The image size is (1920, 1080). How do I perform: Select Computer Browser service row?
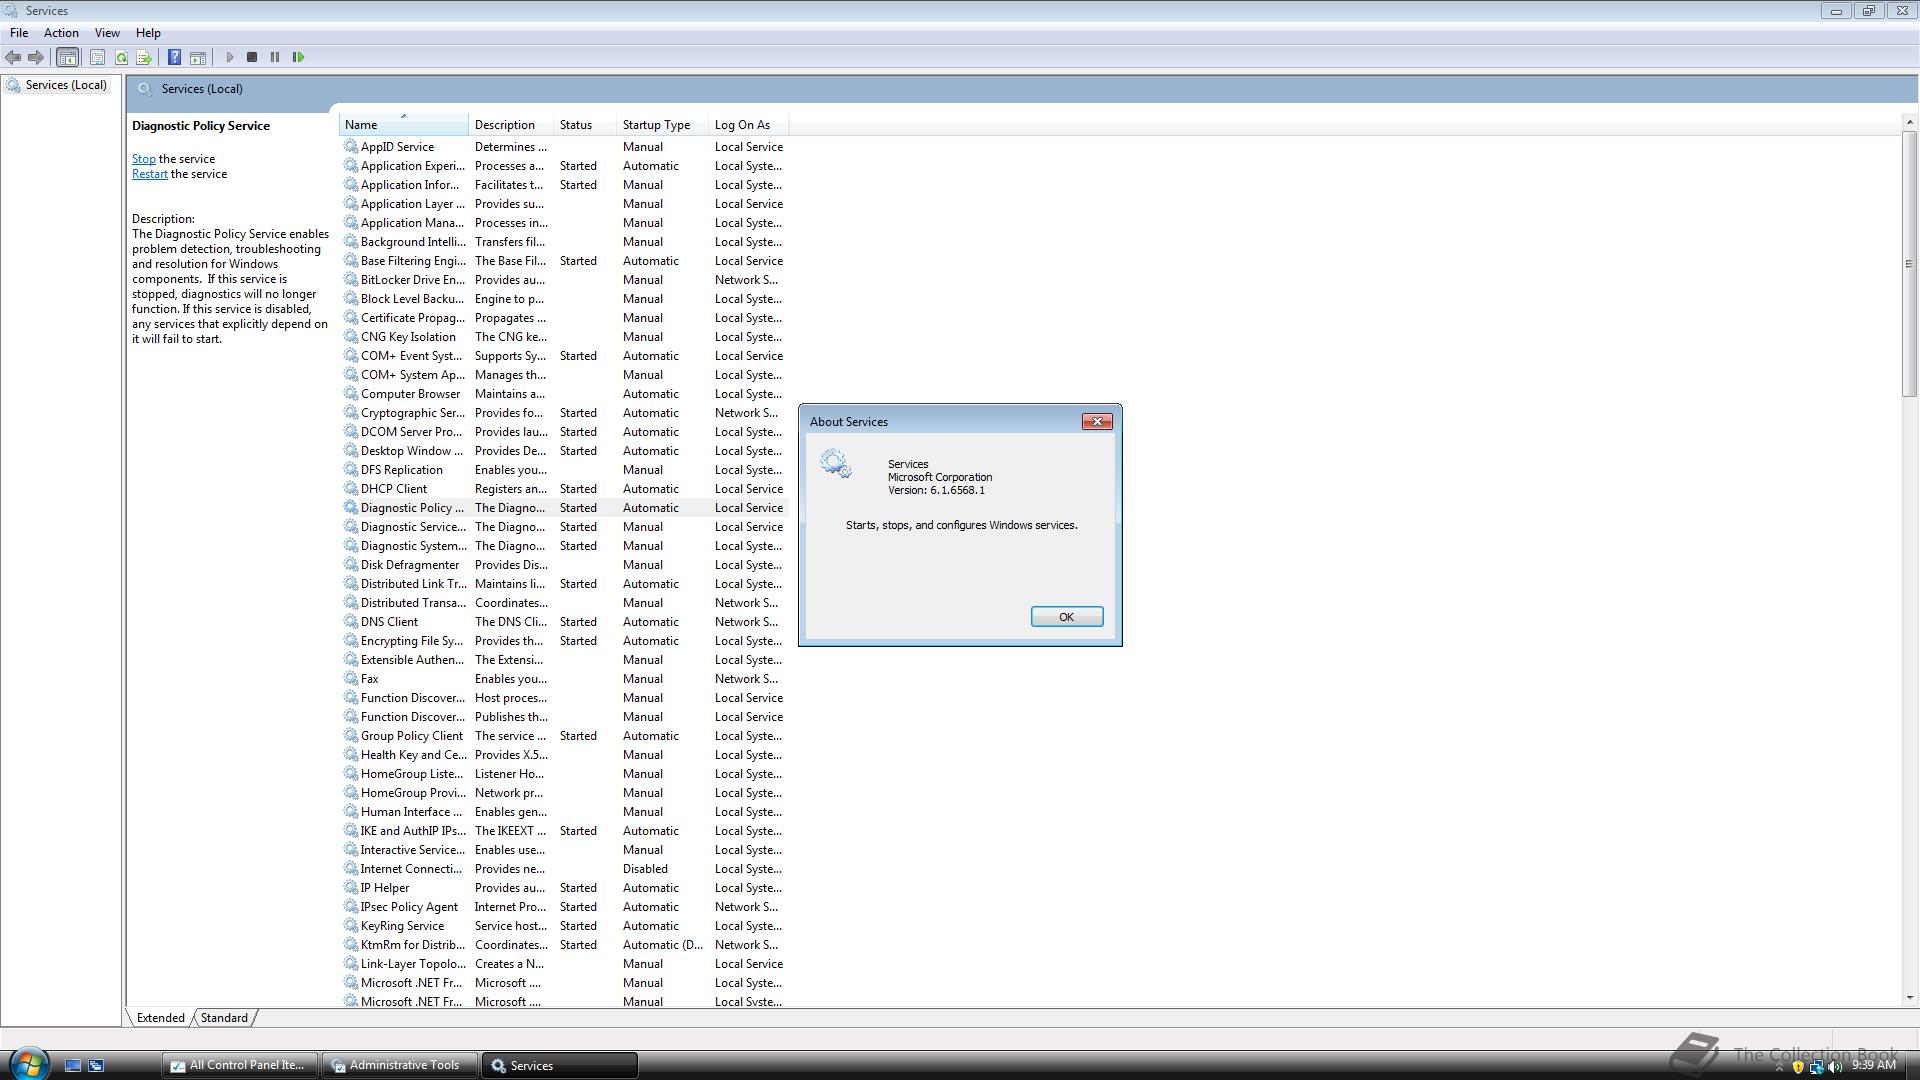(564, 394)
